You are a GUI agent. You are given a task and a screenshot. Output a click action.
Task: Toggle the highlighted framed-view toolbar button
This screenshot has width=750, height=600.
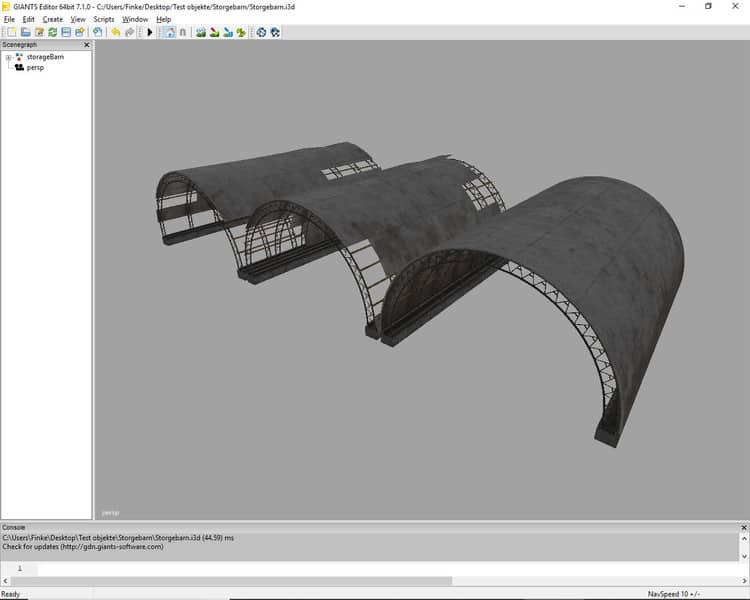[x=168, y=32]
